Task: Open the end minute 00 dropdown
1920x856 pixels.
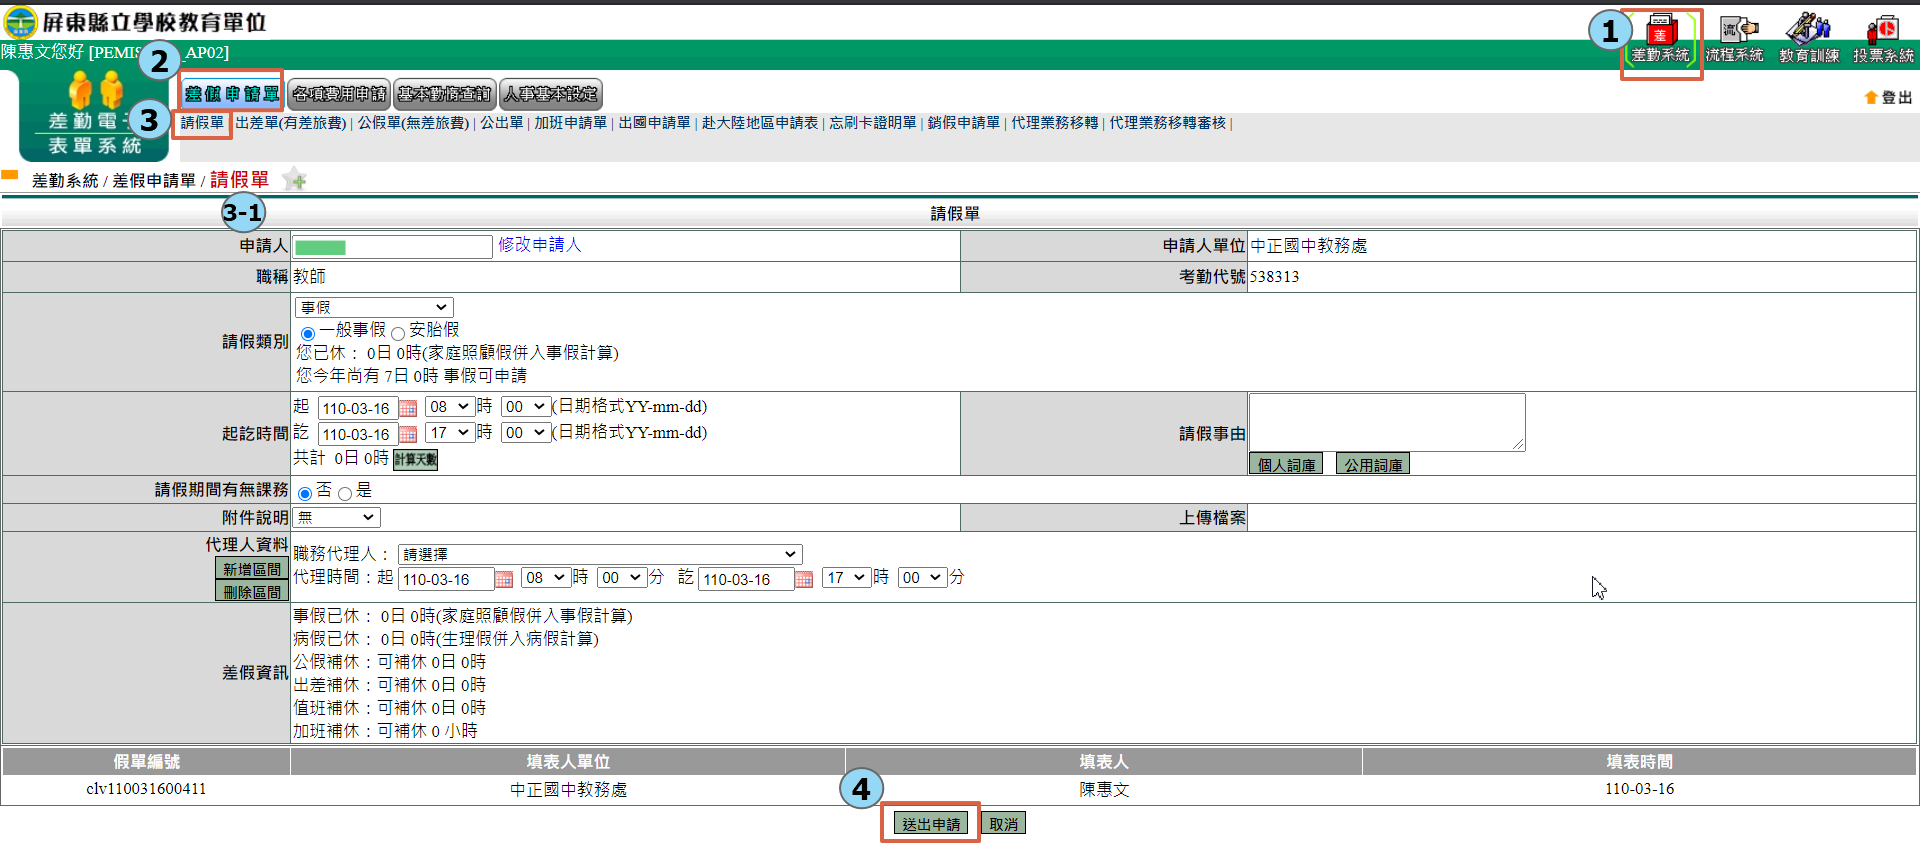Action: pyautogui.click(x=525, y=433)
